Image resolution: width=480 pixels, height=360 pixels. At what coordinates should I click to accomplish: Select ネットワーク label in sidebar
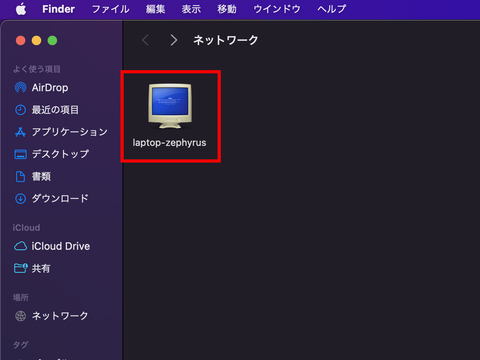tap(60, 316)
